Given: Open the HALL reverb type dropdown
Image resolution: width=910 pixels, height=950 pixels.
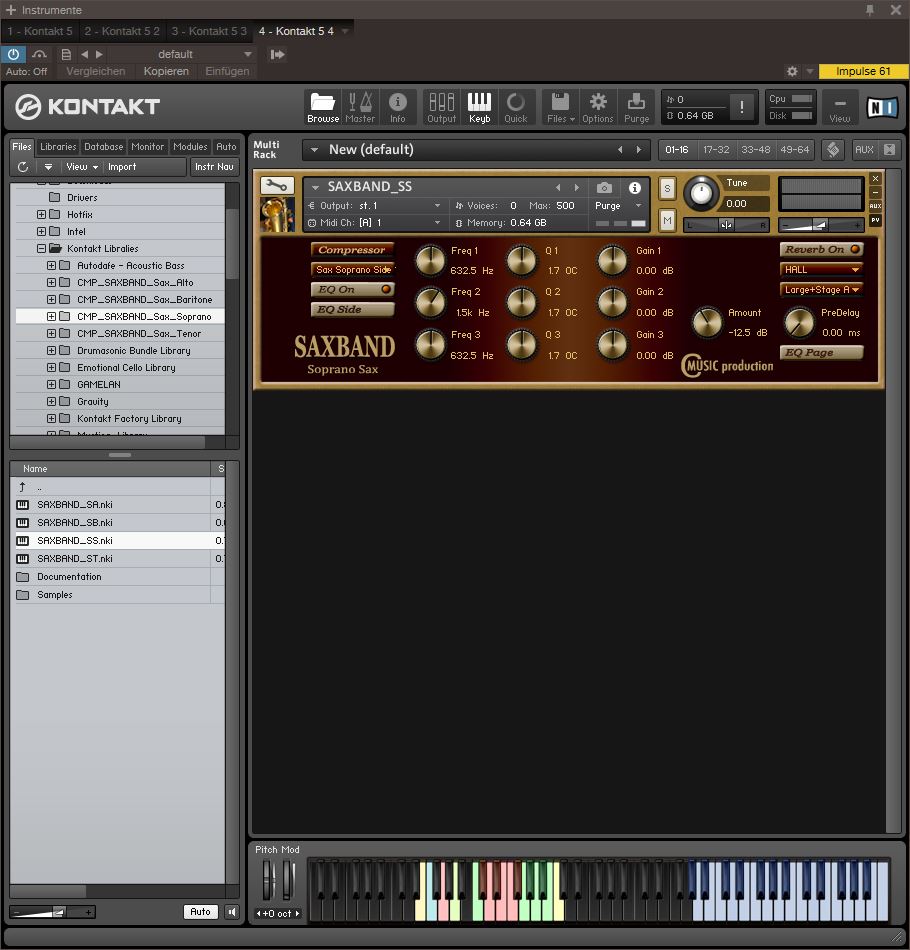Looking at the screenshot, I should click(821, 270).
